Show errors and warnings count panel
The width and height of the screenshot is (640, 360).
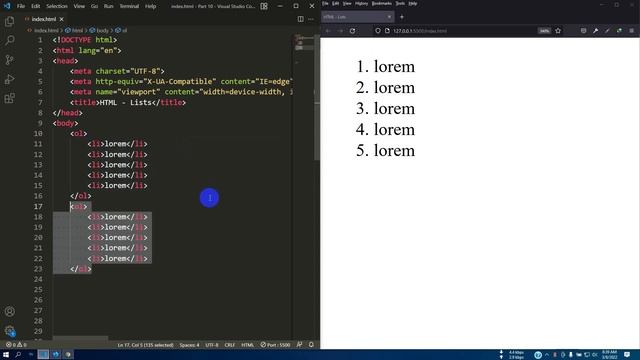tap(16, 345)
